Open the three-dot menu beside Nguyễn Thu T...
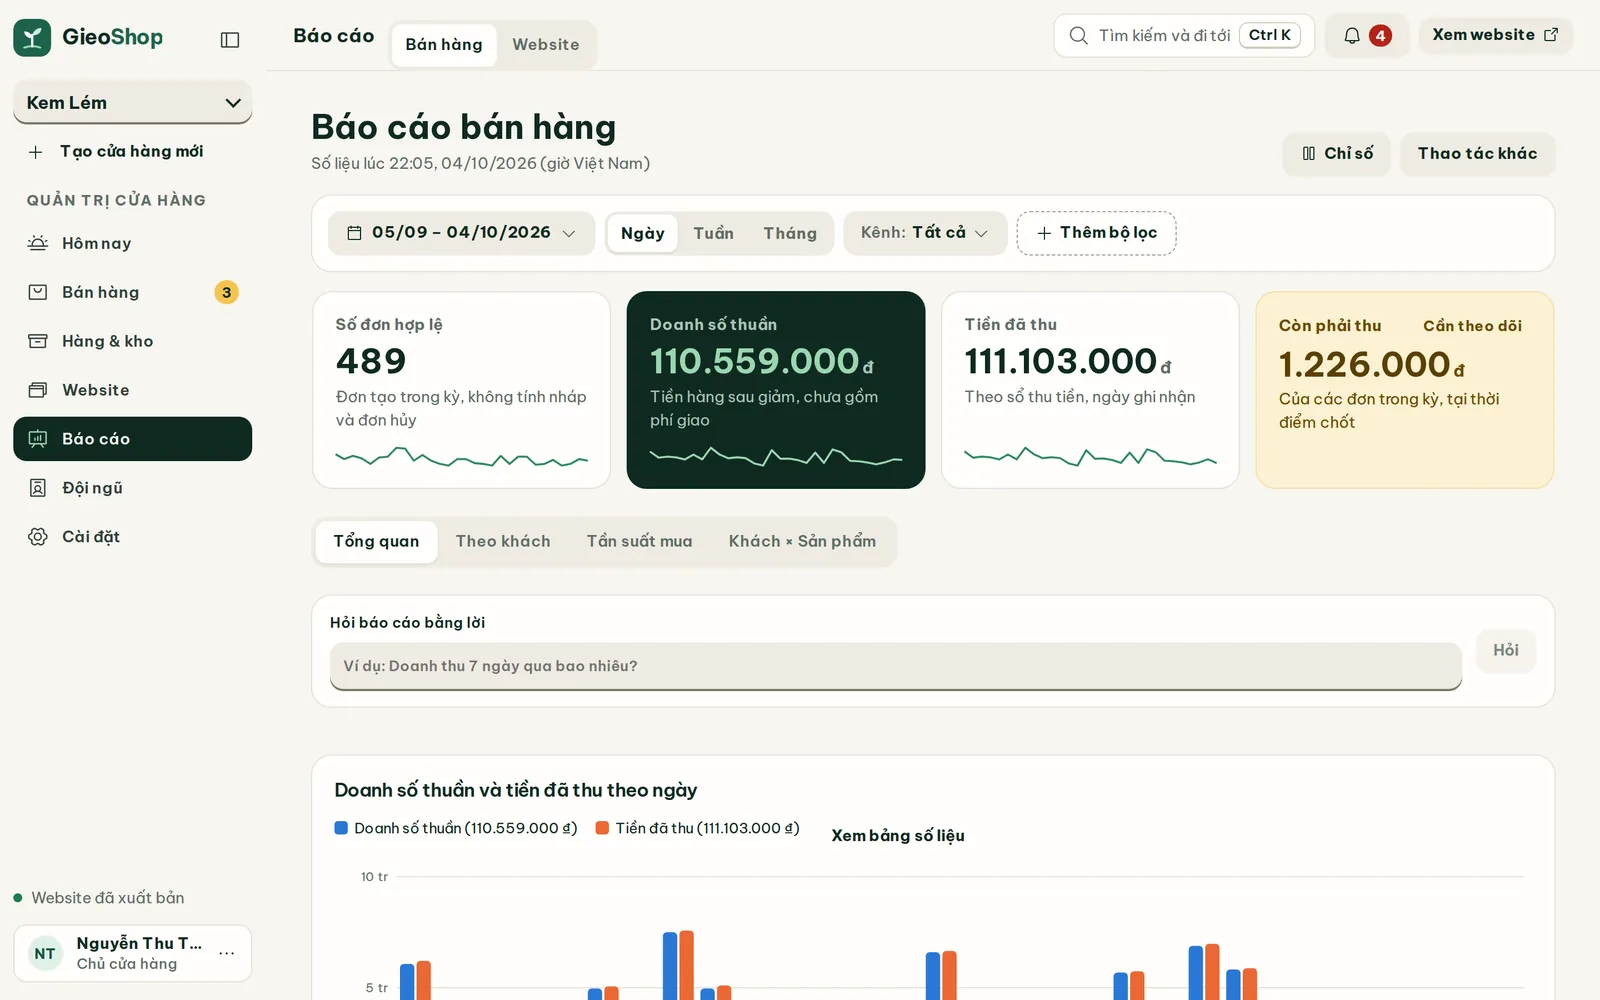Viewport: 1600px width, 1000px height. point(227,953)
